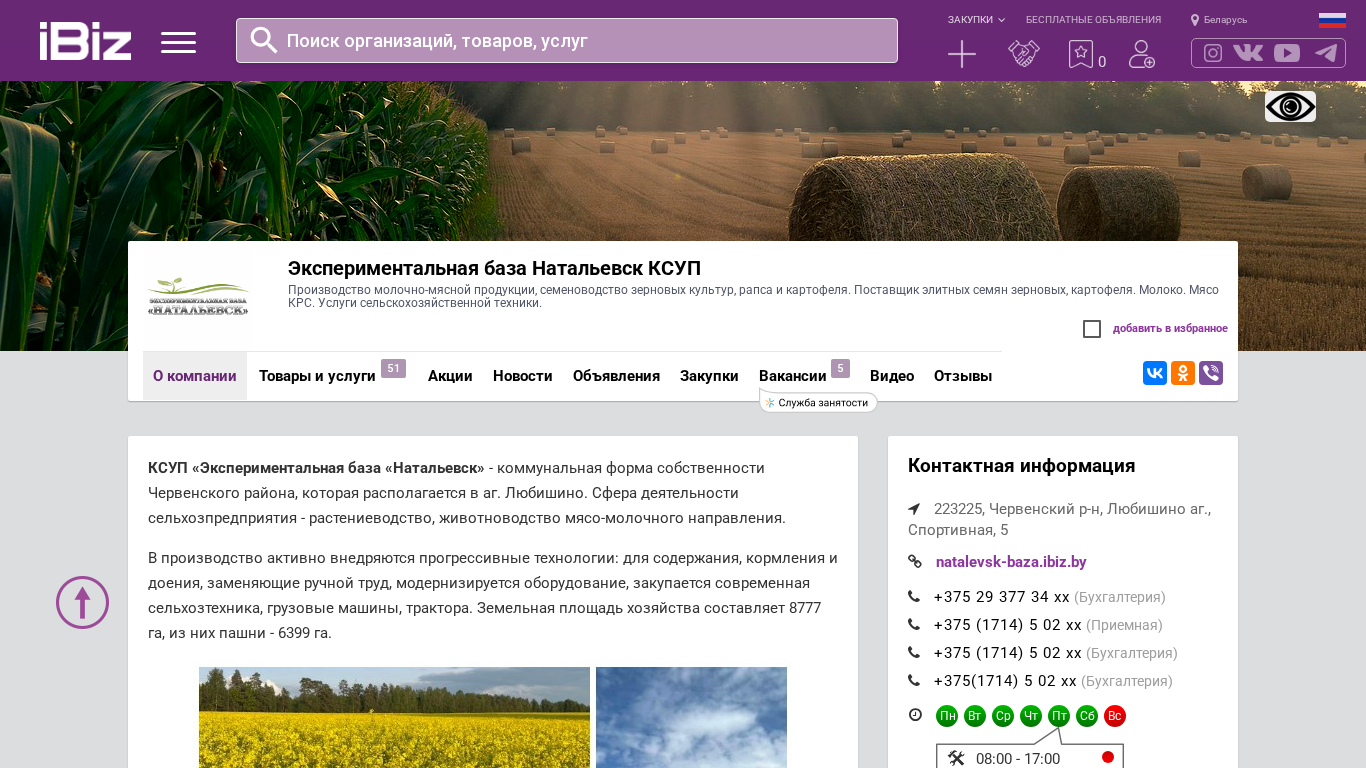The image size is (1366, 768).
Task: Focus the organization search field
Action: pyautogui.click(x=567, y=40)
